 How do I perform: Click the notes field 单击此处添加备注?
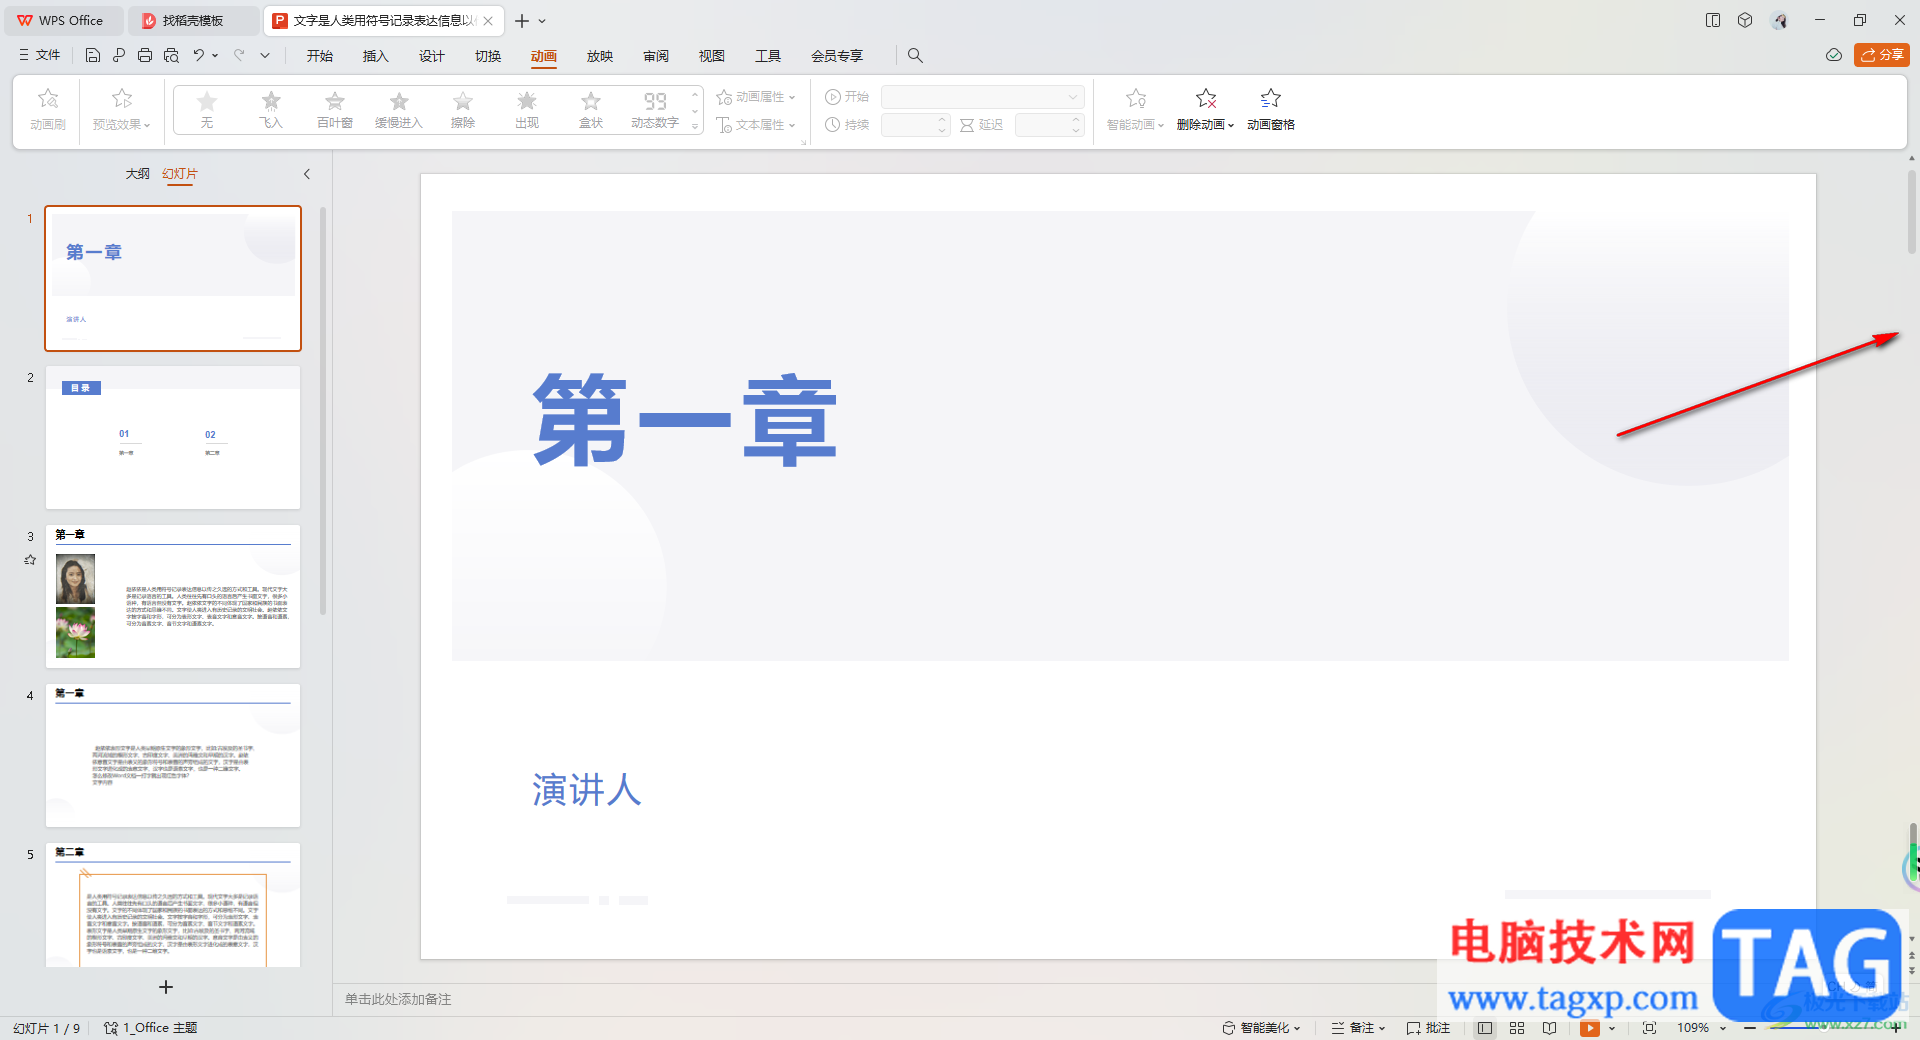[398, 999]
